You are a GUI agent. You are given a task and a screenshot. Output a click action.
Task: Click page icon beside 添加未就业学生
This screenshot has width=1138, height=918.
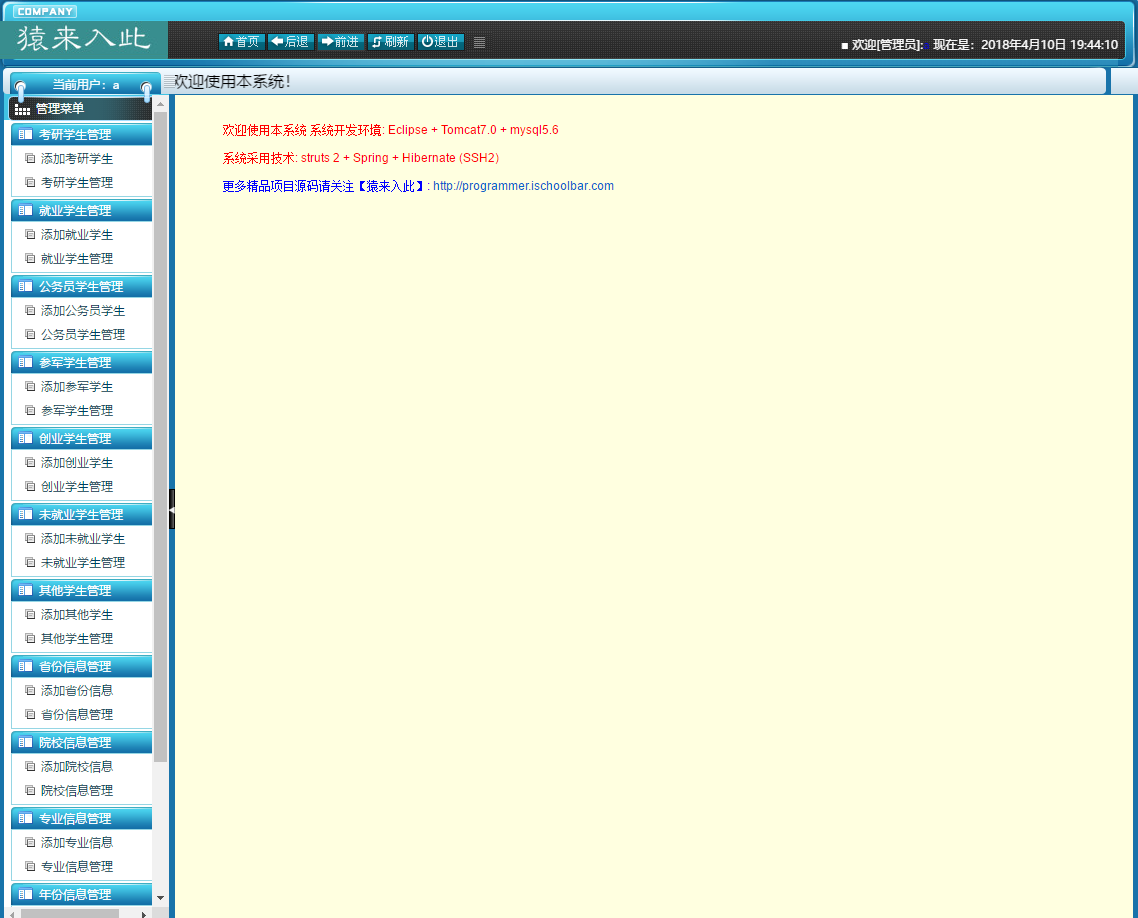(x=30, y=538)
